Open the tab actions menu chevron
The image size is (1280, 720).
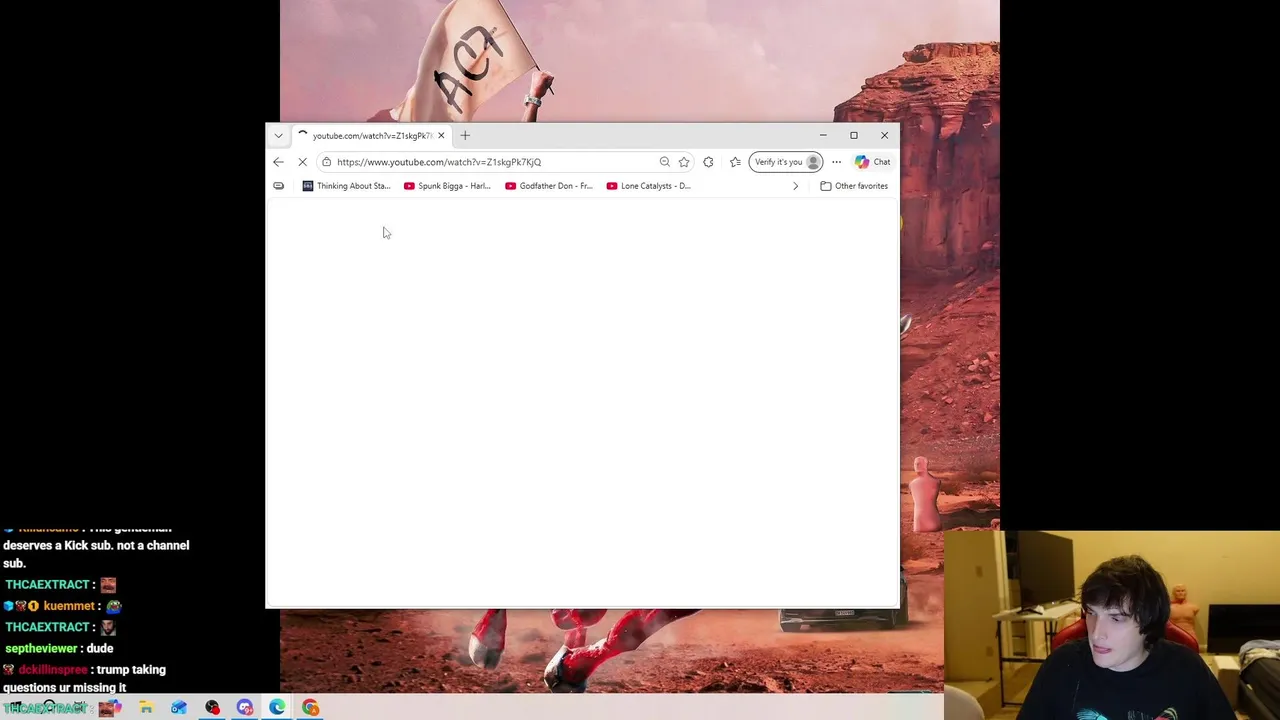tap(278, 136)
